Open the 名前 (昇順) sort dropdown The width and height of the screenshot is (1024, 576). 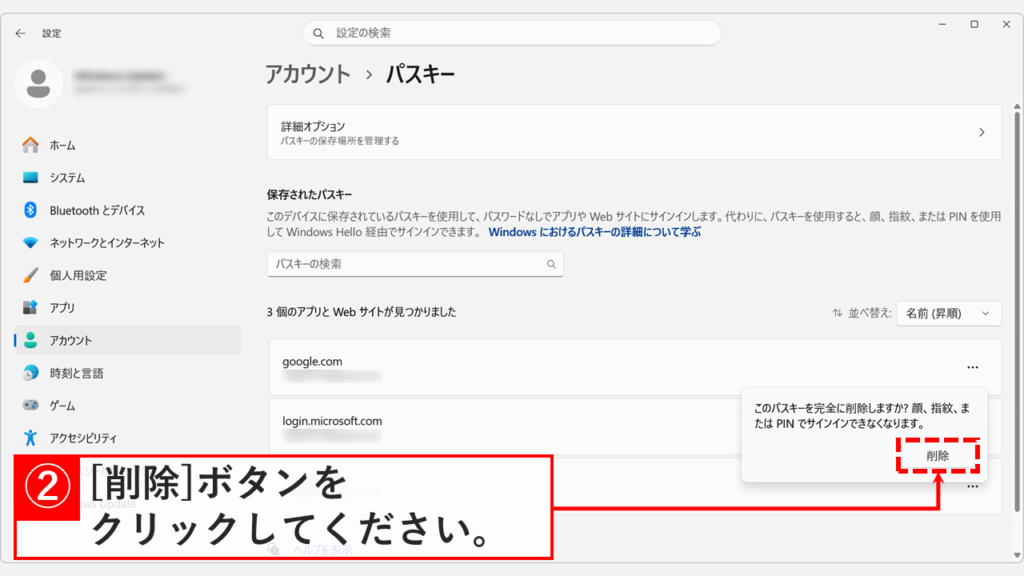pos(948,313)
